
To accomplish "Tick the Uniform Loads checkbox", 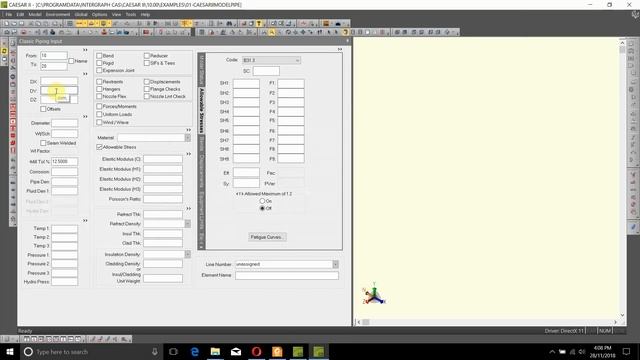I will pyautogui.click(x=99, y=114).
